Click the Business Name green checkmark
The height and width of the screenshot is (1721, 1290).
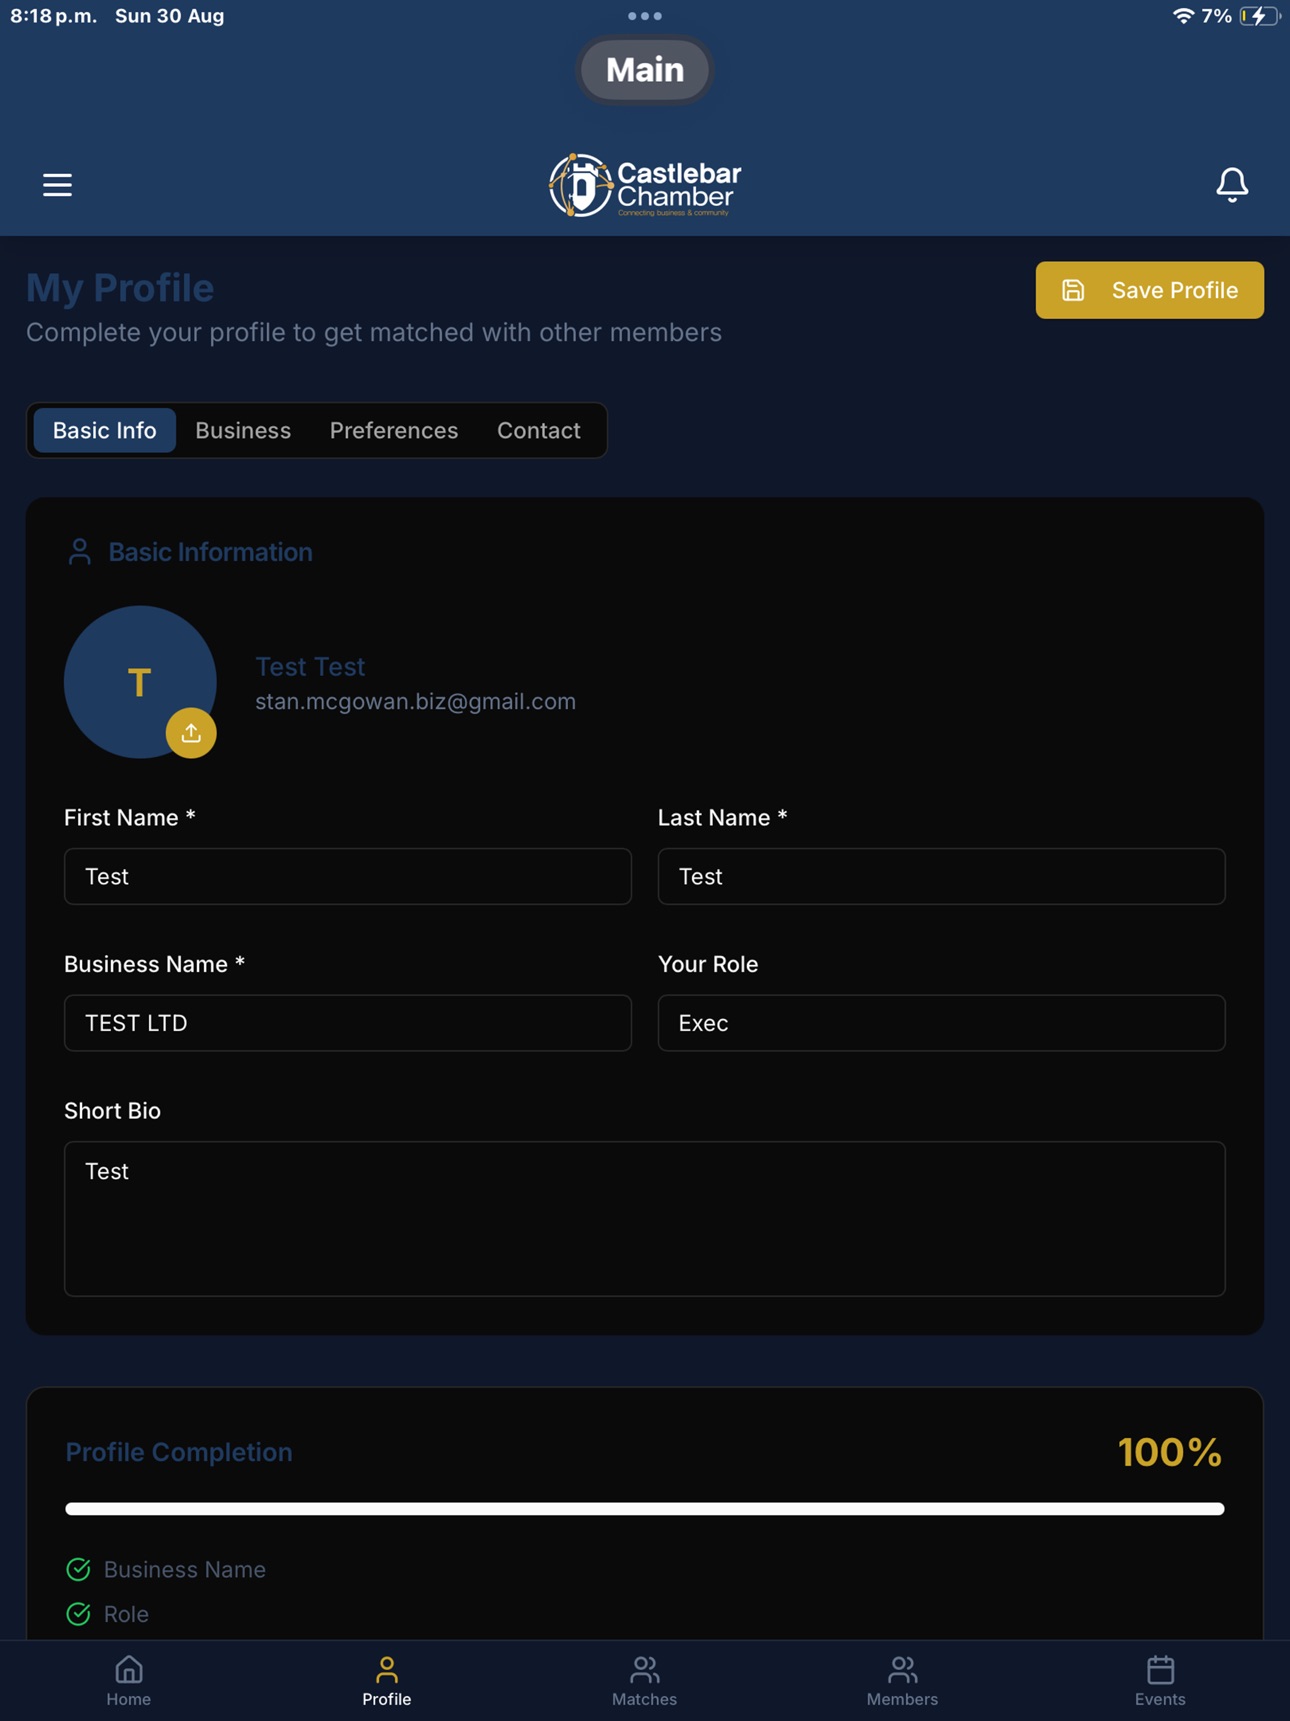pos(78,1569)
